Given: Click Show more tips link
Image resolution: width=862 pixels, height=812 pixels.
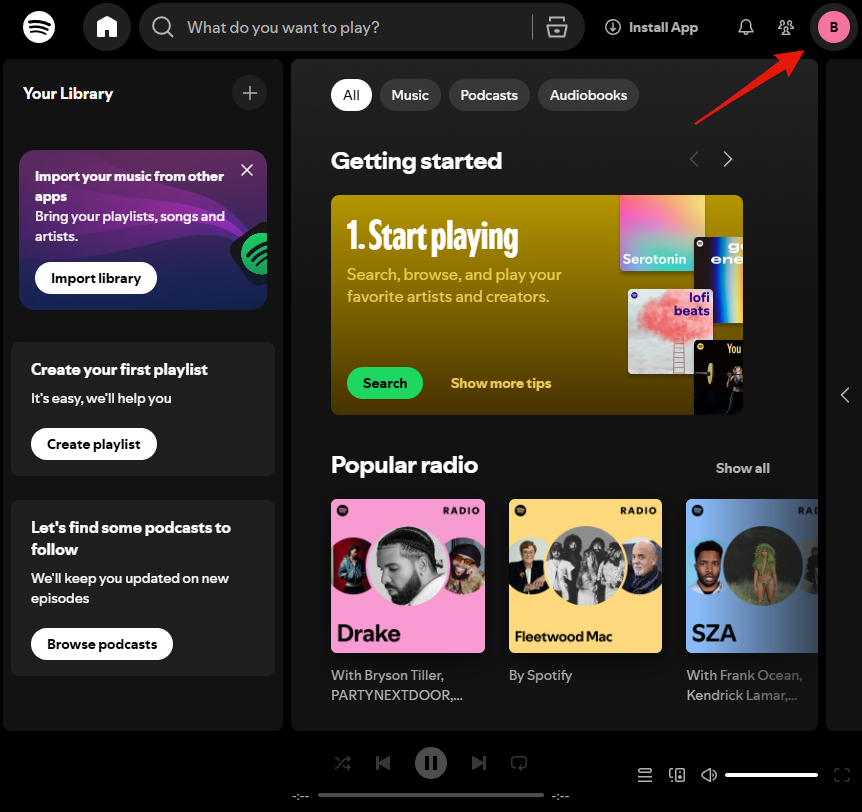Looking at the screenshot, I should [x=501, y=383].
